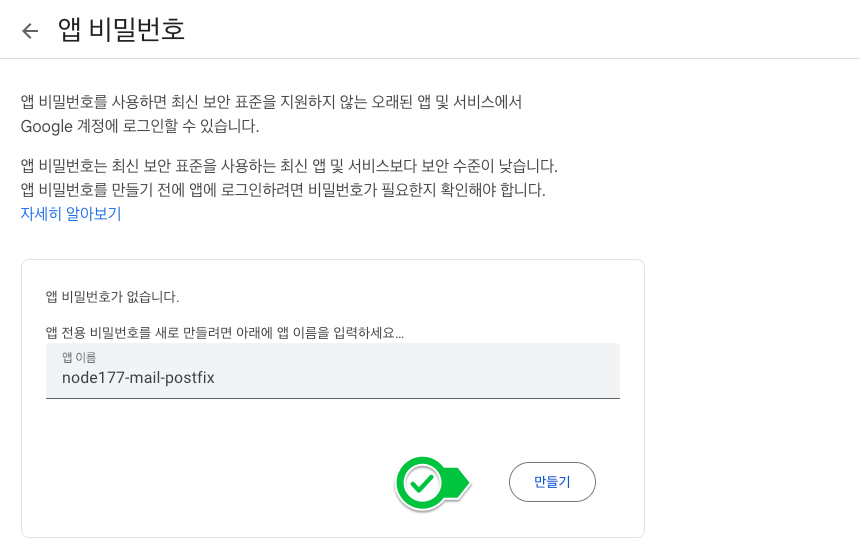The width and height of the screenshot is (860, 539).
Task: Open the 자세히 알아보기 link
Action: pos(71,214)
